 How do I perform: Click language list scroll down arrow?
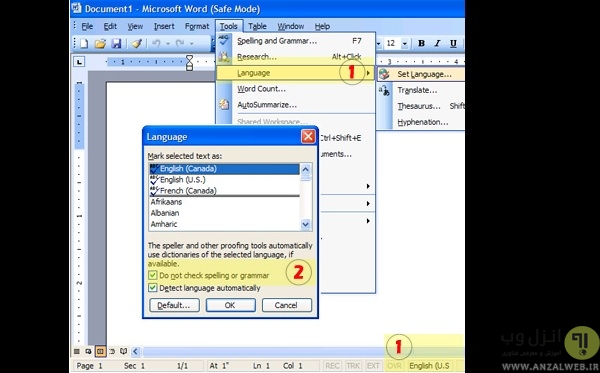pyautogui.click(x=305, y=225)
